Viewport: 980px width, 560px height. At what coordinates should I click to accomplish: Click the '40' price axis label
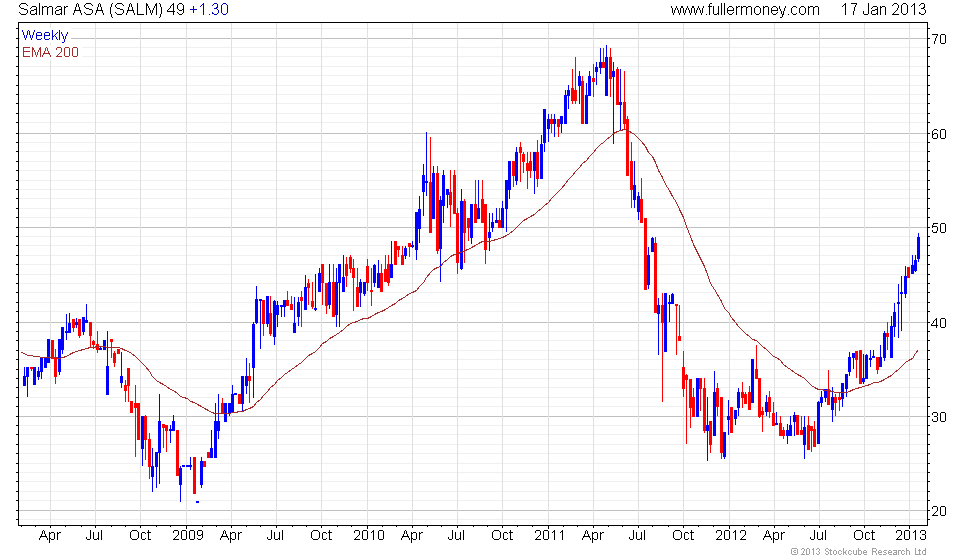(939, 323)
